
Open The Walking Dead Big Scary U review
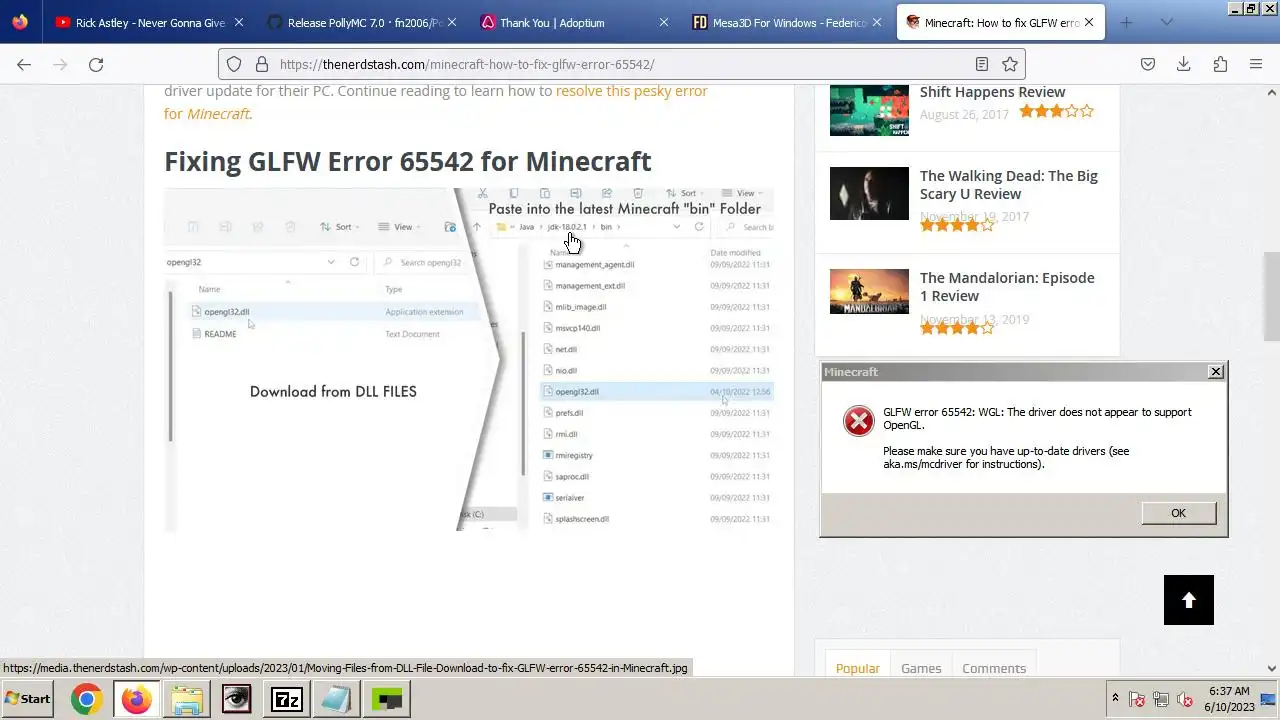(x=1008, y=184)
